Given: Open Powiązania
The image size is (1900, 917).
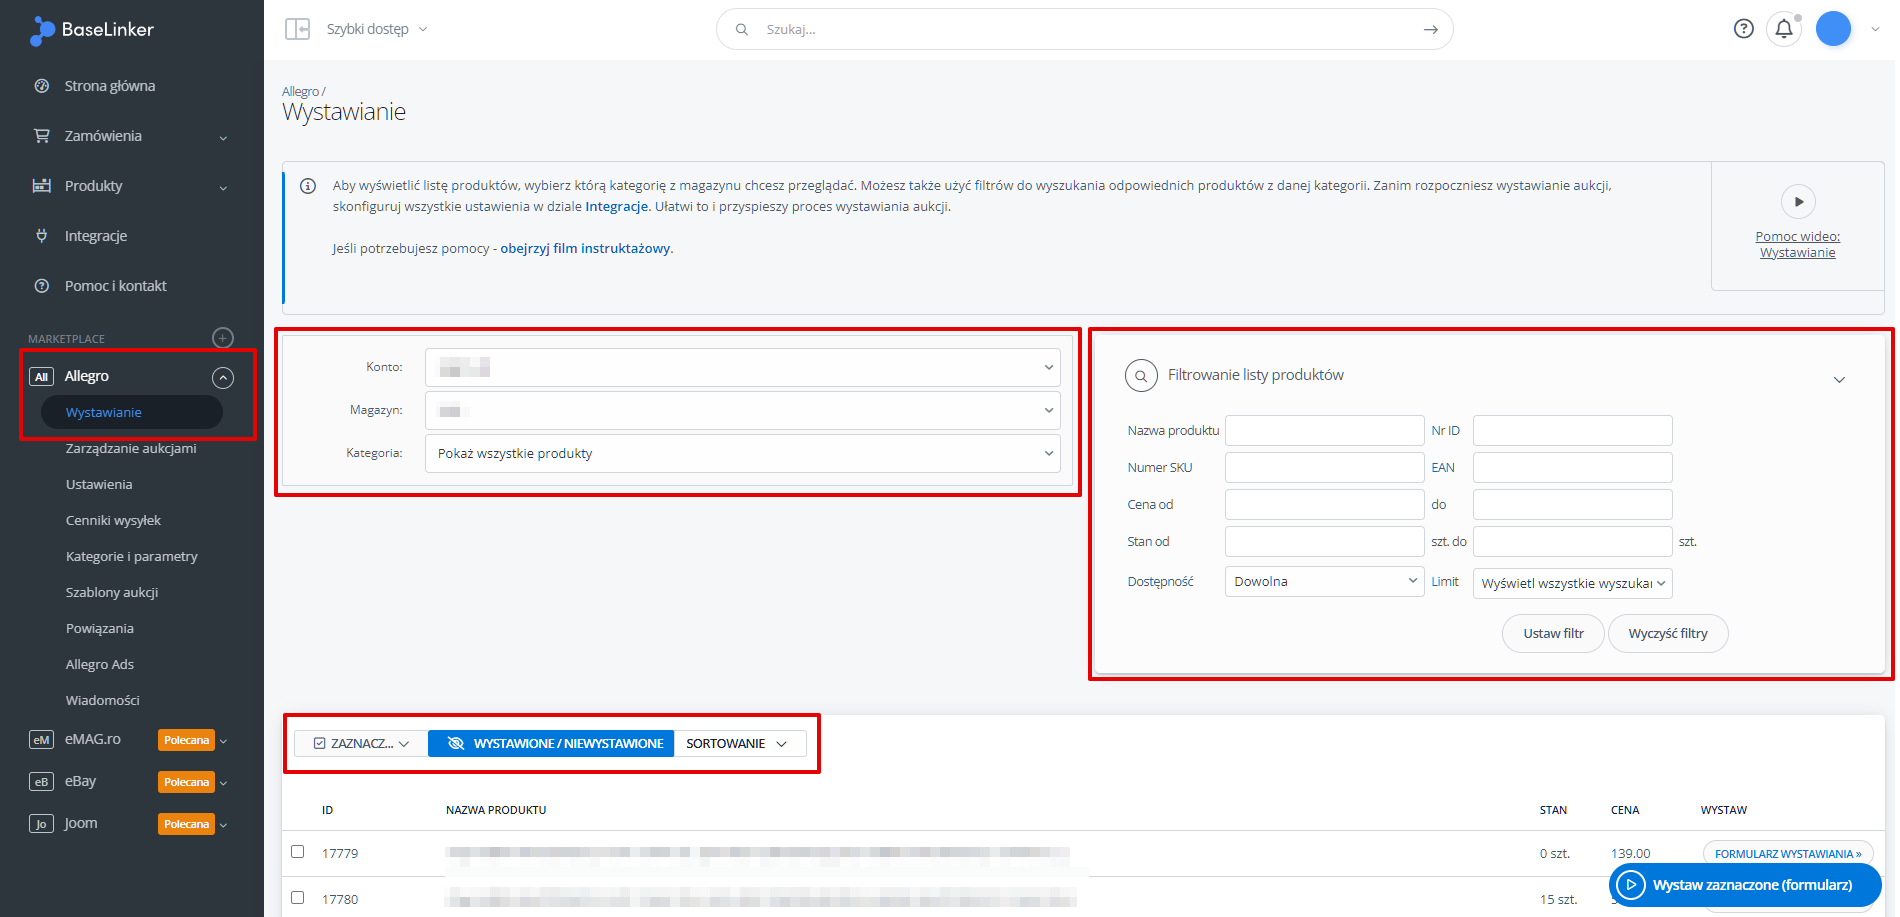Looking at the screenshot, I should click(100, 628).
